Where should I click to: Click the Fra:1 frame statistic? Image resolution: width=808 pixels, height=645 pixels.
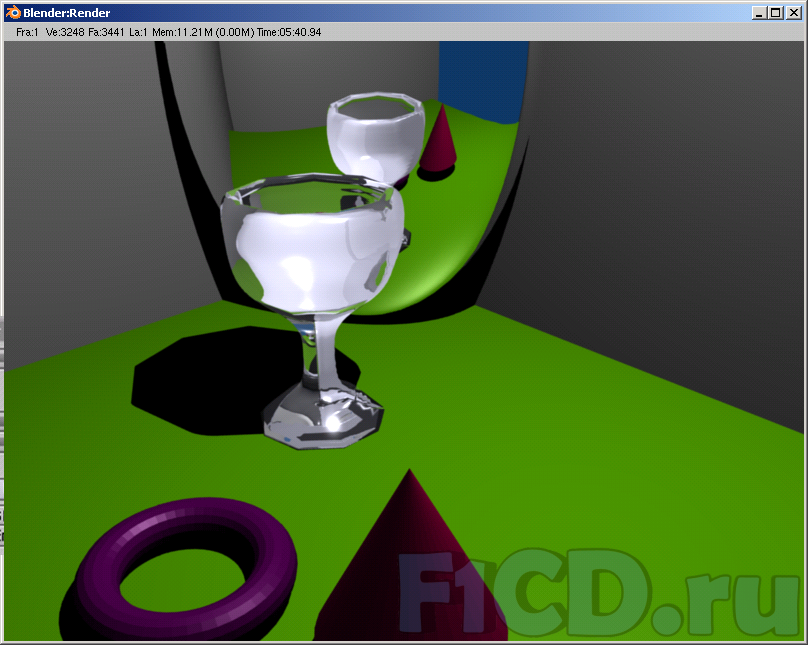coord(27,32)
